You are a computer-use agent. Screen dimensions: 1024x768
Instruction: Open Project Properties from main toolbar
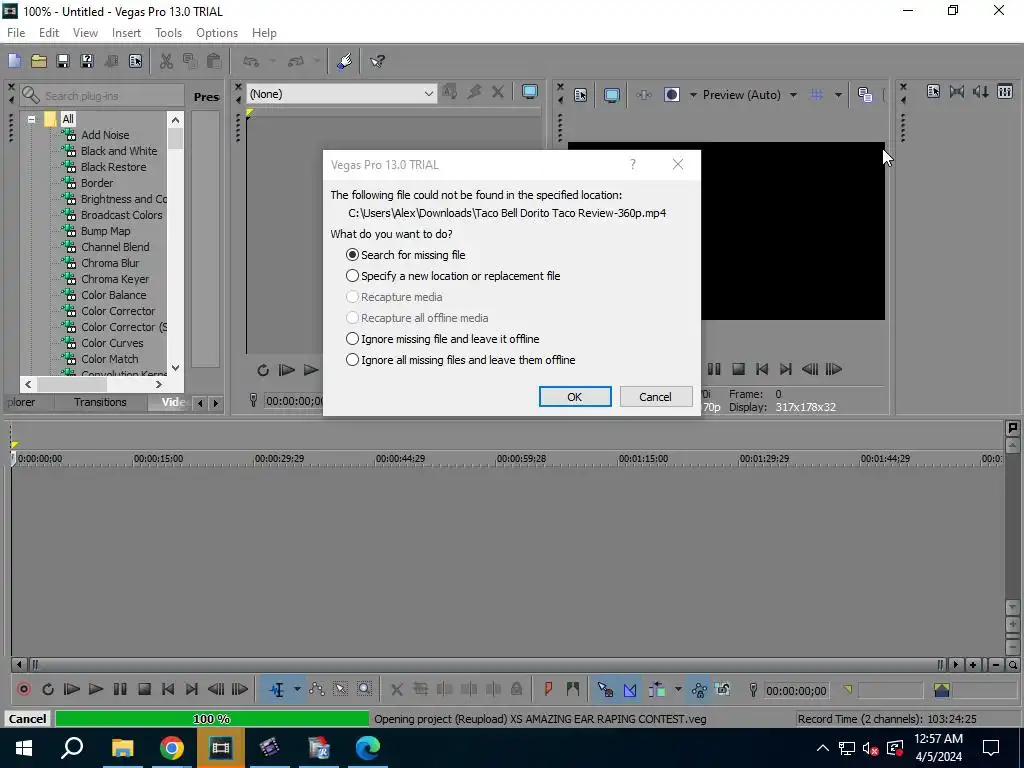(135, 61)
